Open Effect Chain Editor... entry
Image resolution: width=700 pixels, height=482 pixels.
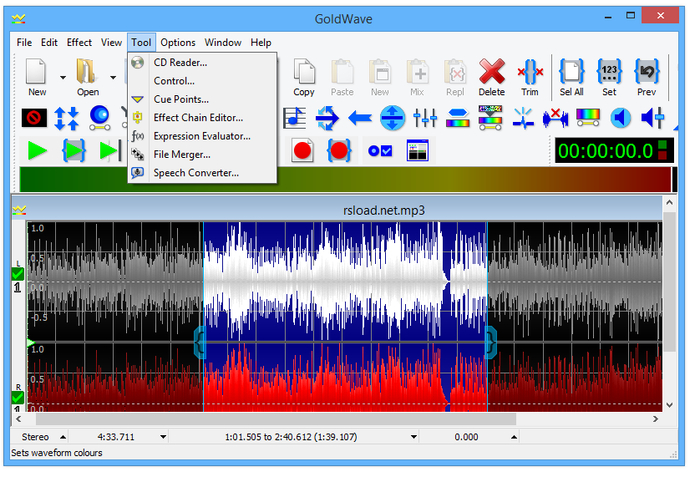click(x=202, y=117)
